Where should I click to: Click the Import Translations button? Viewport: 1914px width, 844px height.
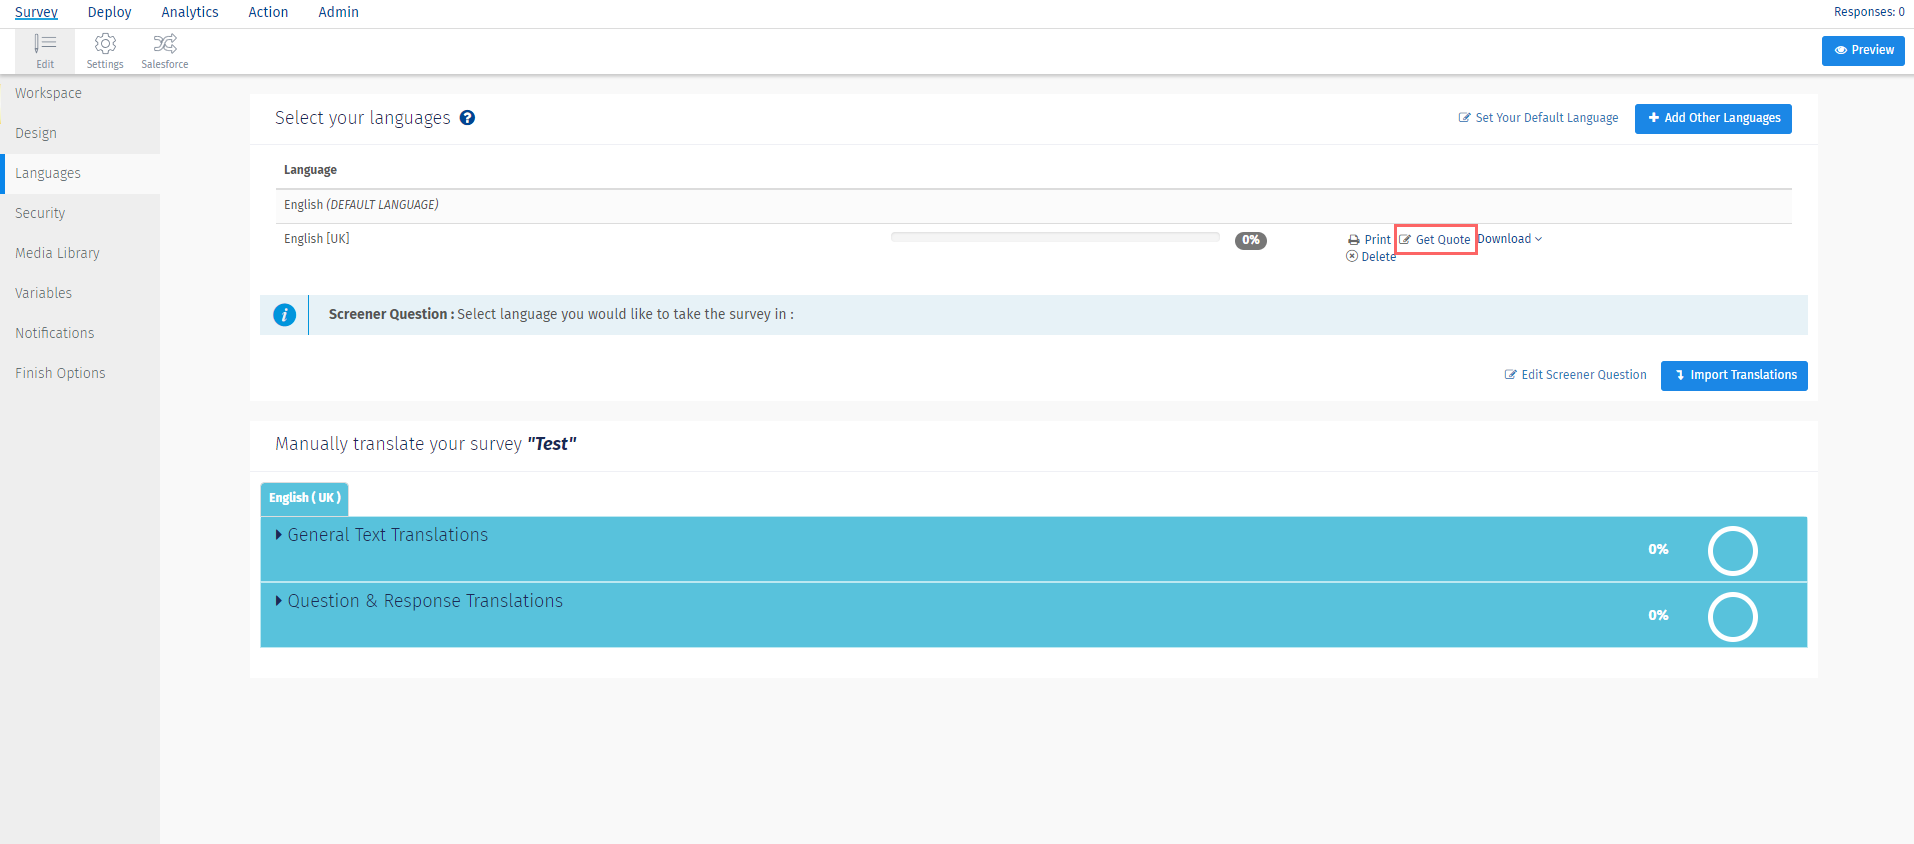tap(1734, 376)
